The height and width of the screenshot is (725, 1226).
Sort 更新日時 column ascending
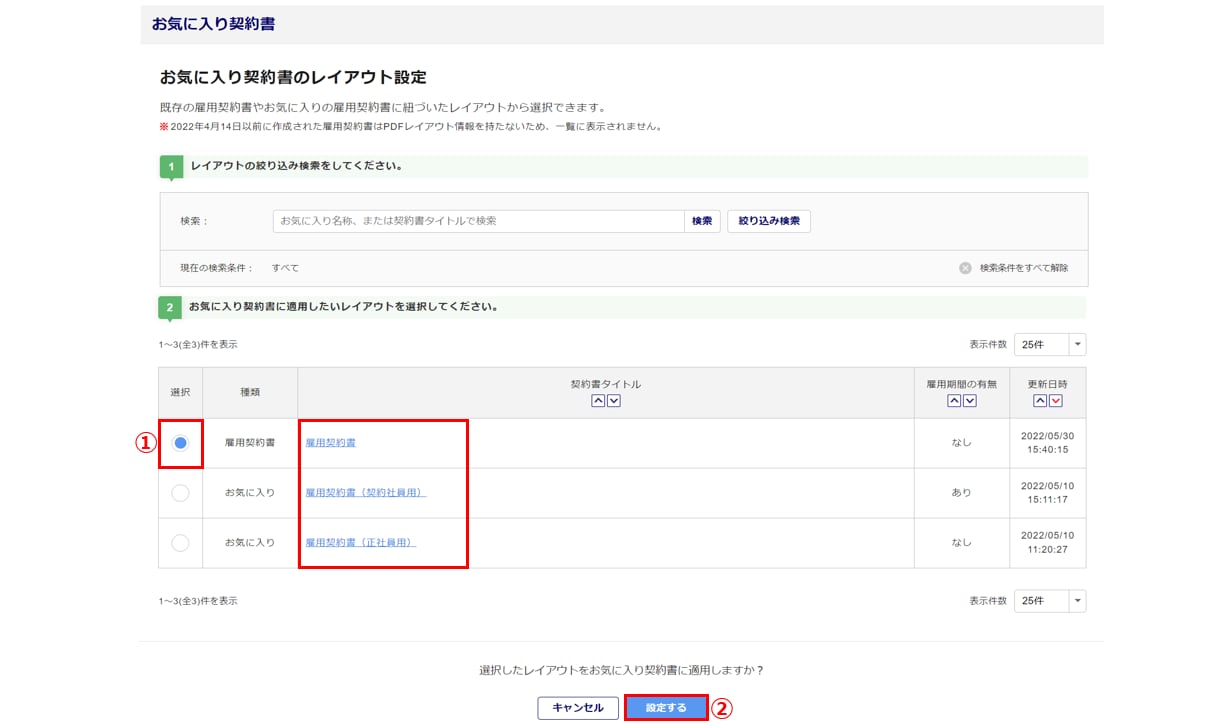point(1040,401)
